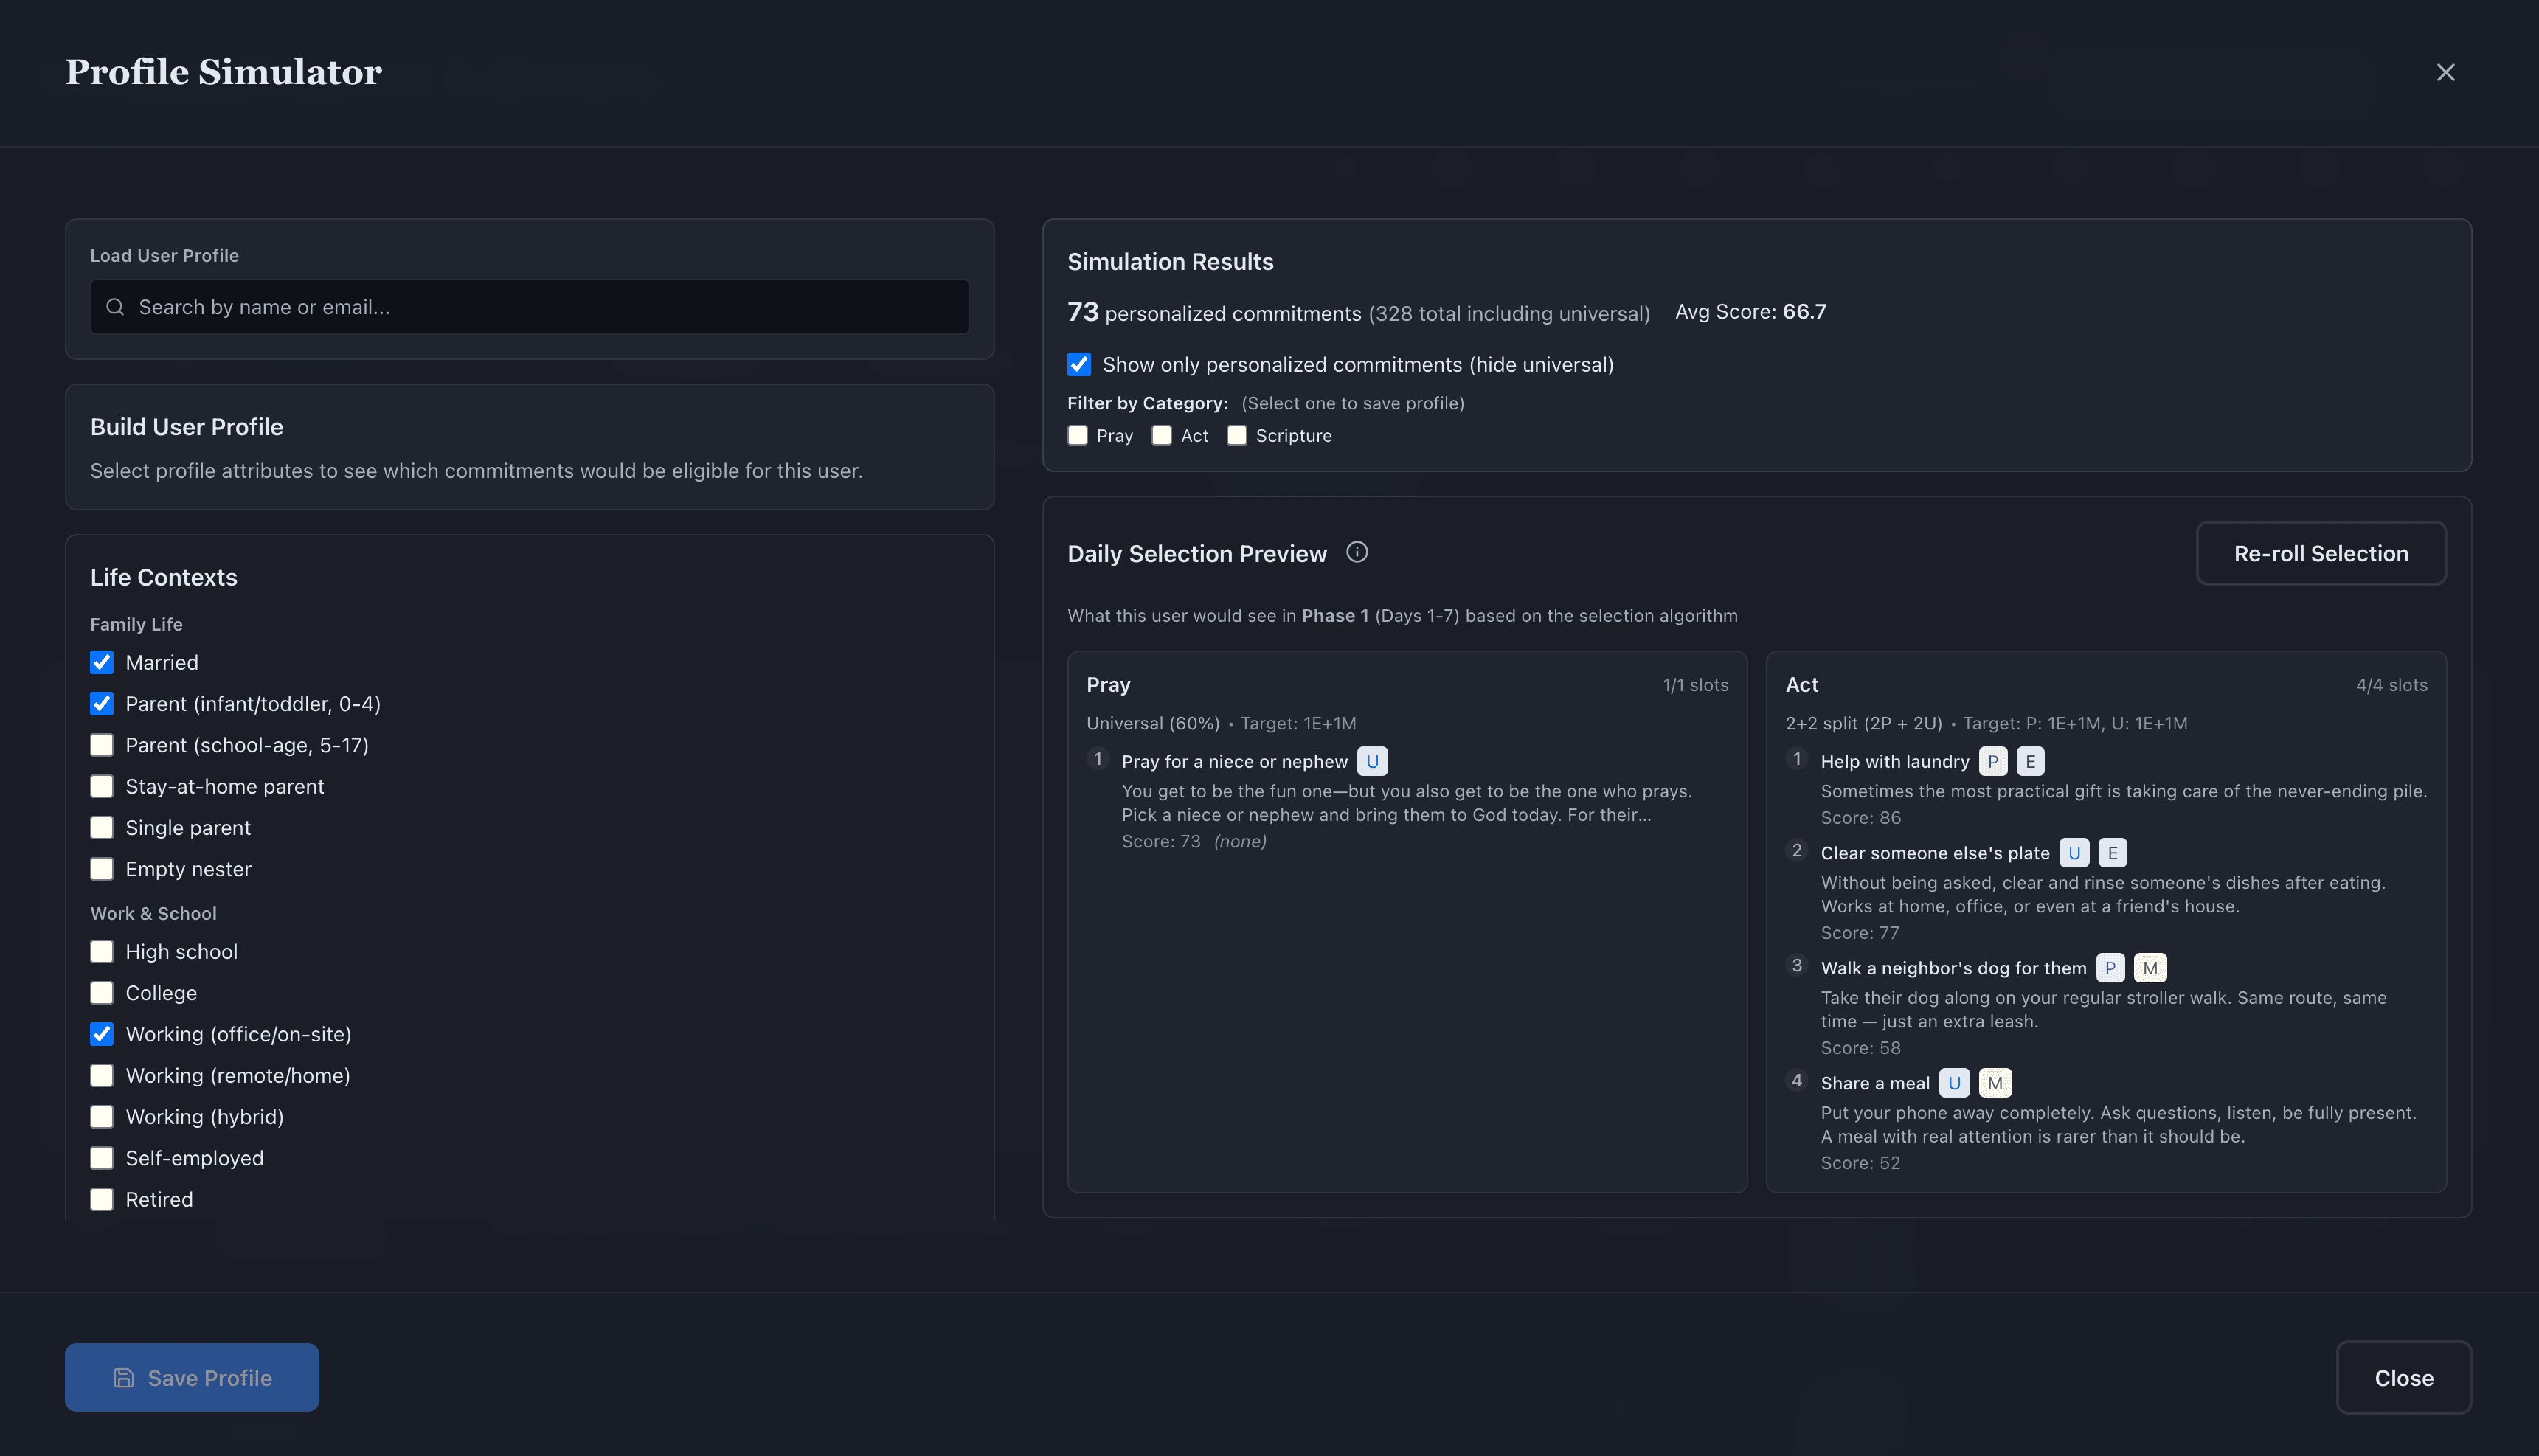Tick the Self-employed checkbox
This screenshot has width=2539, height=1456.
[102, 1157]
